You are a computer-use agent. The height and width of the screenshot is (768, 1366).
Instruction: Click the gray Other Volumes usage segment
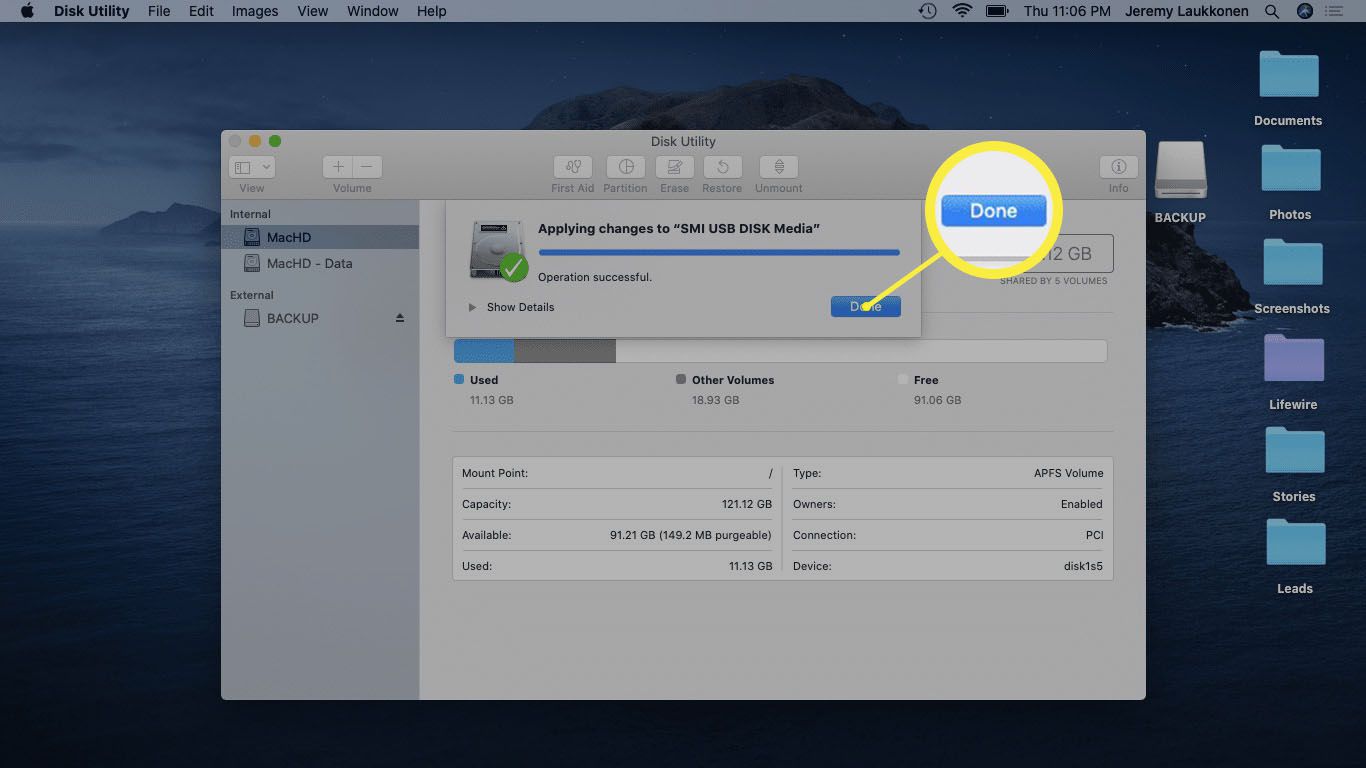[x=565, y=351]
